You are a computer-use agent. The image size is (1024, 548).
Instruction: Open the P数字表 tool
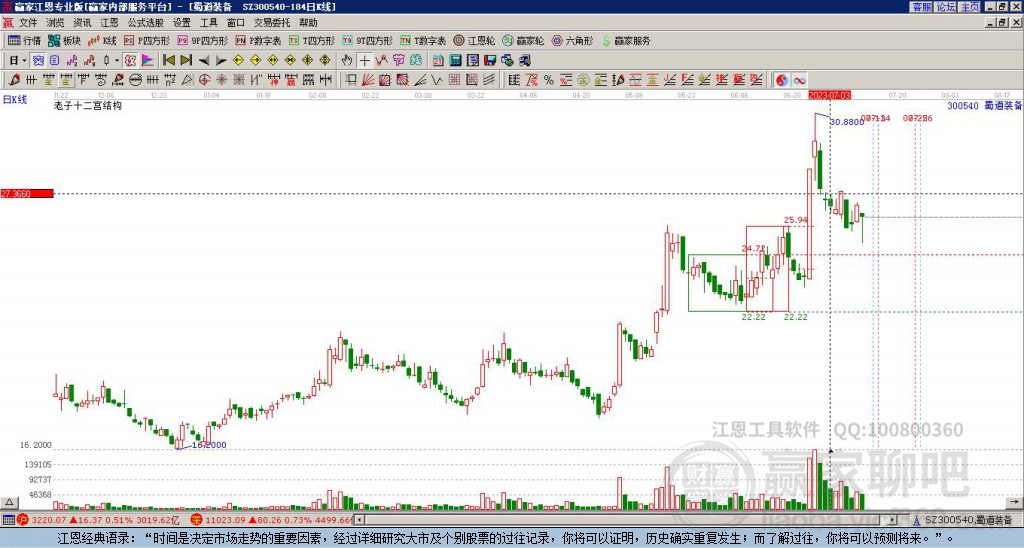click(x=258, y=40)
